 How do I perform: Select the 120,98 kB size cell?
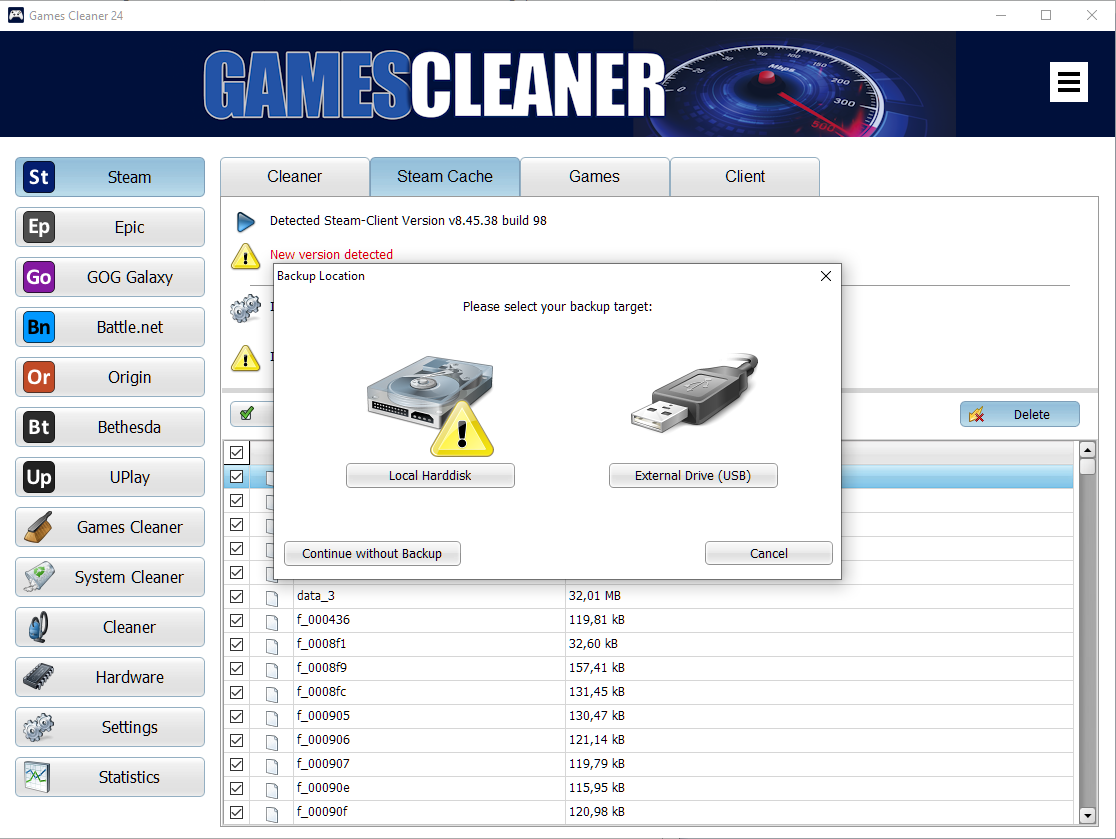[596, 812]
